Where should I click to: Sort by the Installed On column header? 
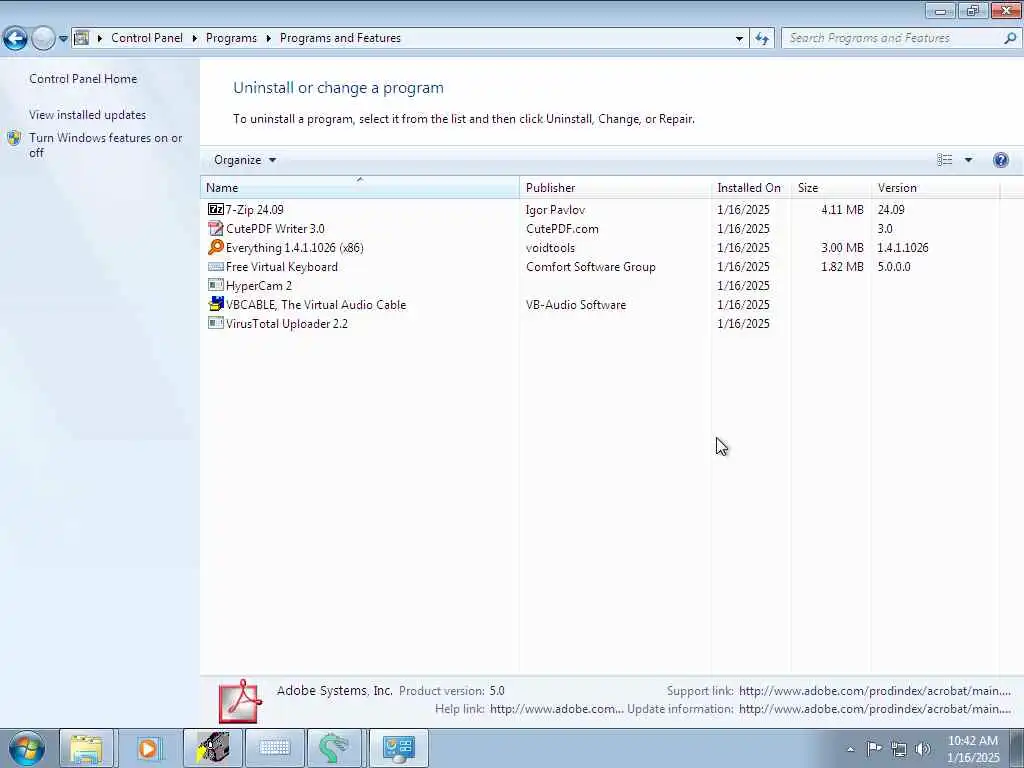[x=751, y=187]
